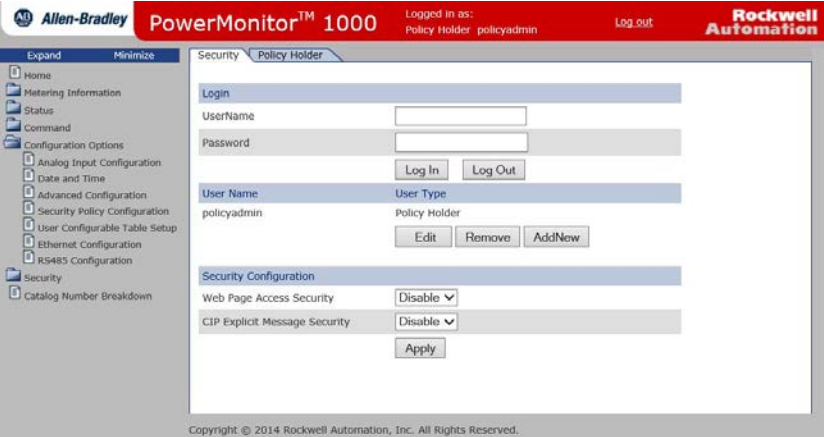This screenshot has height=437, width=824.
Task: Click the Date and Time page icon
Action: click(29, 177)
